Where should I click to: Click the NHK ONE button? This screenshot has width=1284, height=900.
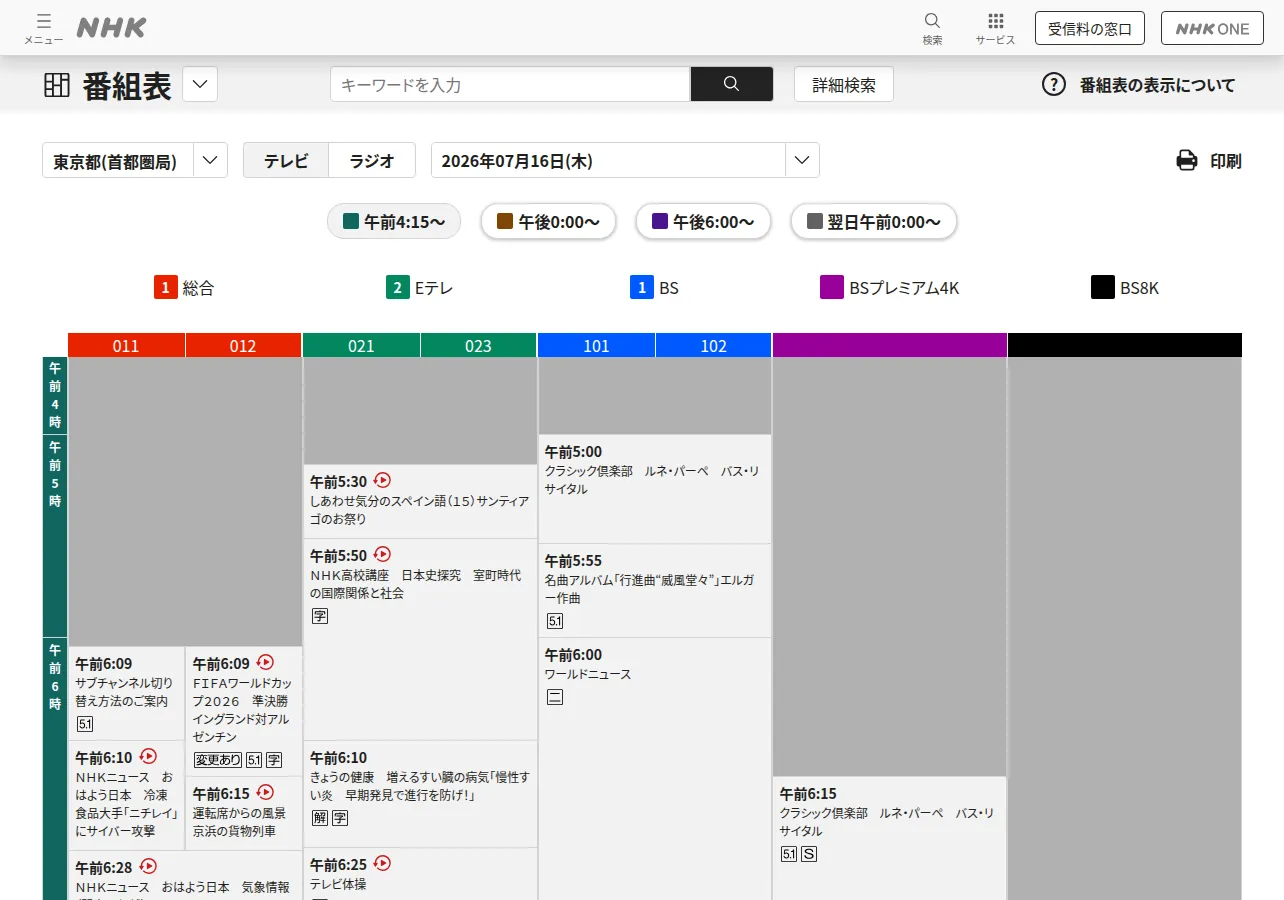click(x=1212, y=28)
